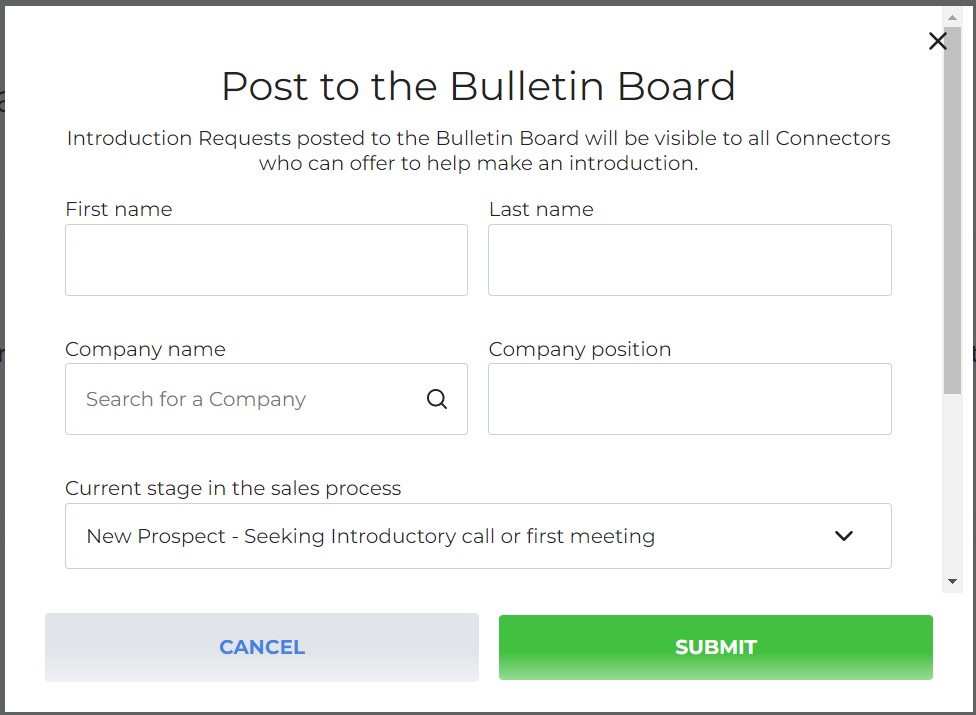Click the X to close the dialog
Screen dimensions: 976x715
click(x=937, y=41)
